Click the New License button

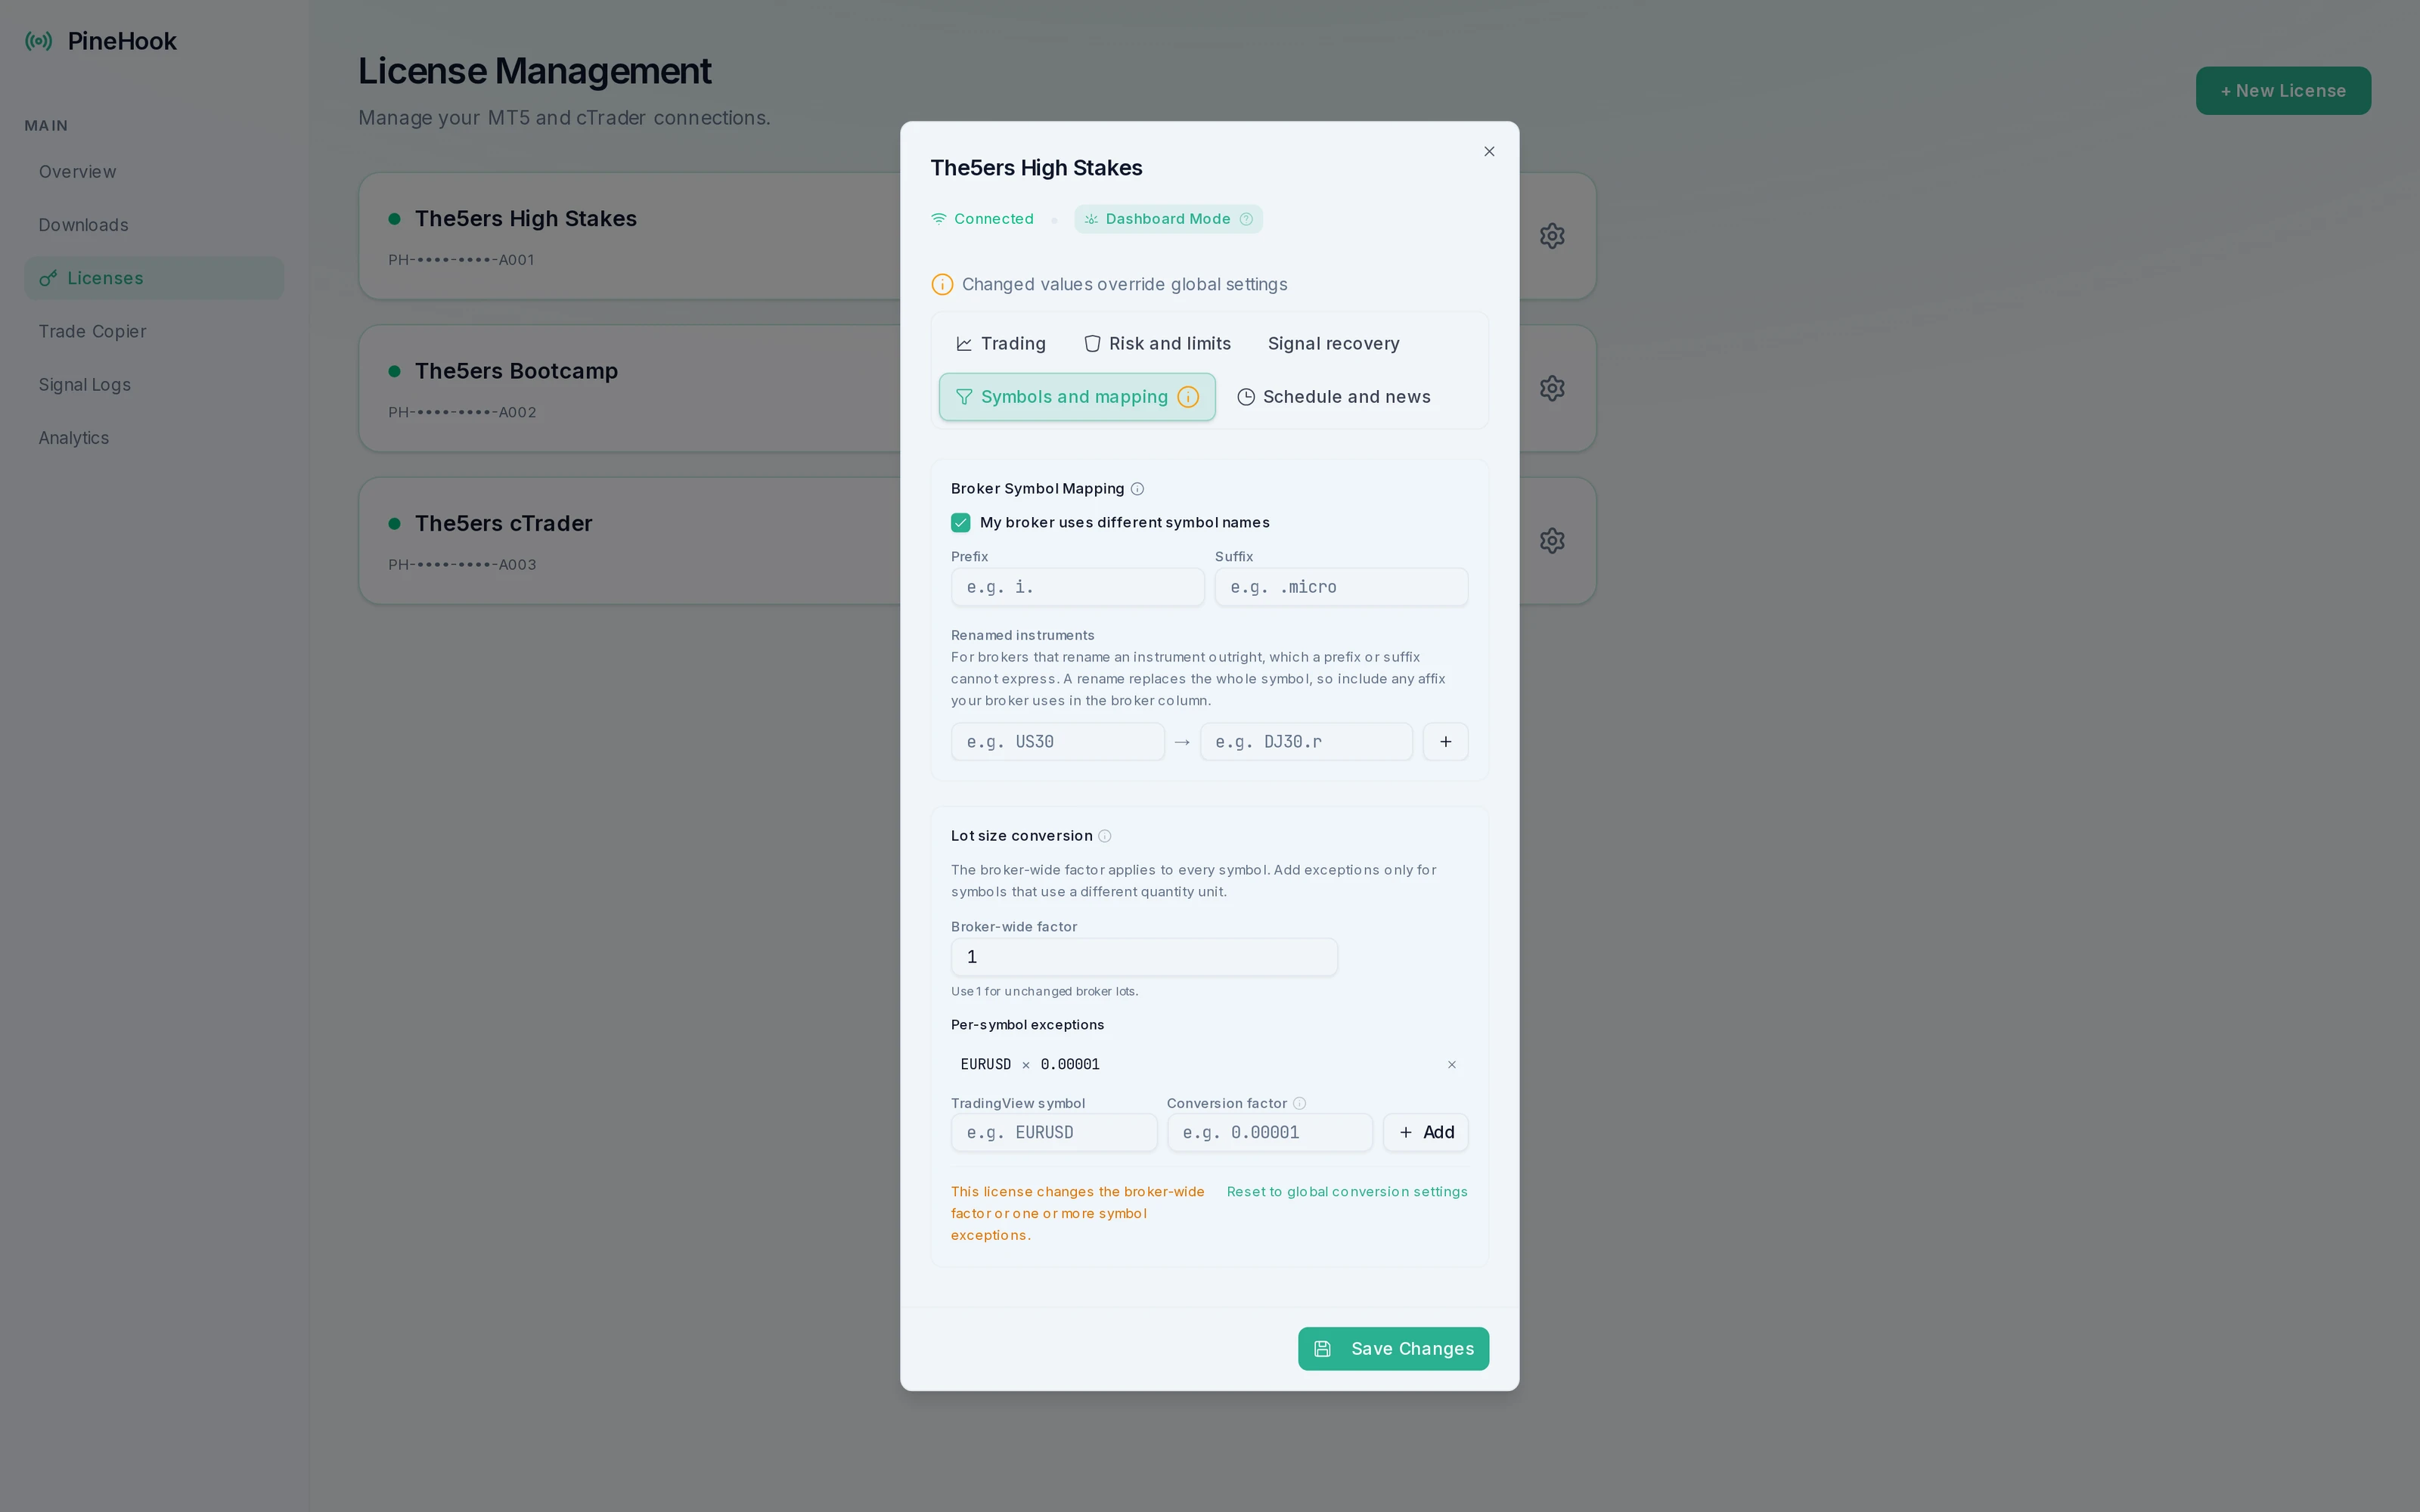tap(2283, 91)
